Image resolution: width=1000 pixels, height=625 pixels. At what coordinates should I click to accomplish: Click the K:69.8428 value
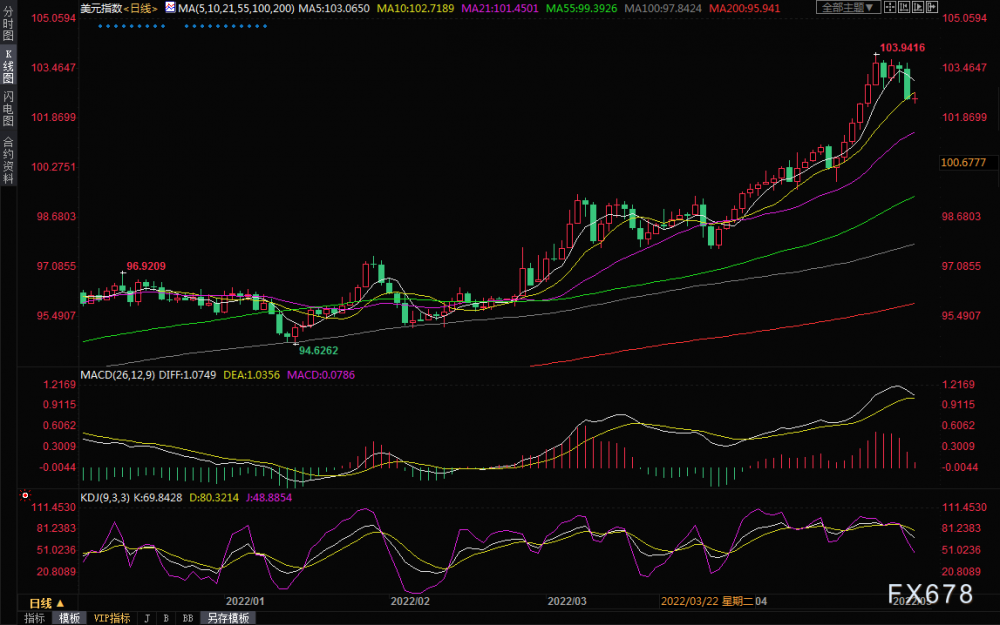[159, 497]
